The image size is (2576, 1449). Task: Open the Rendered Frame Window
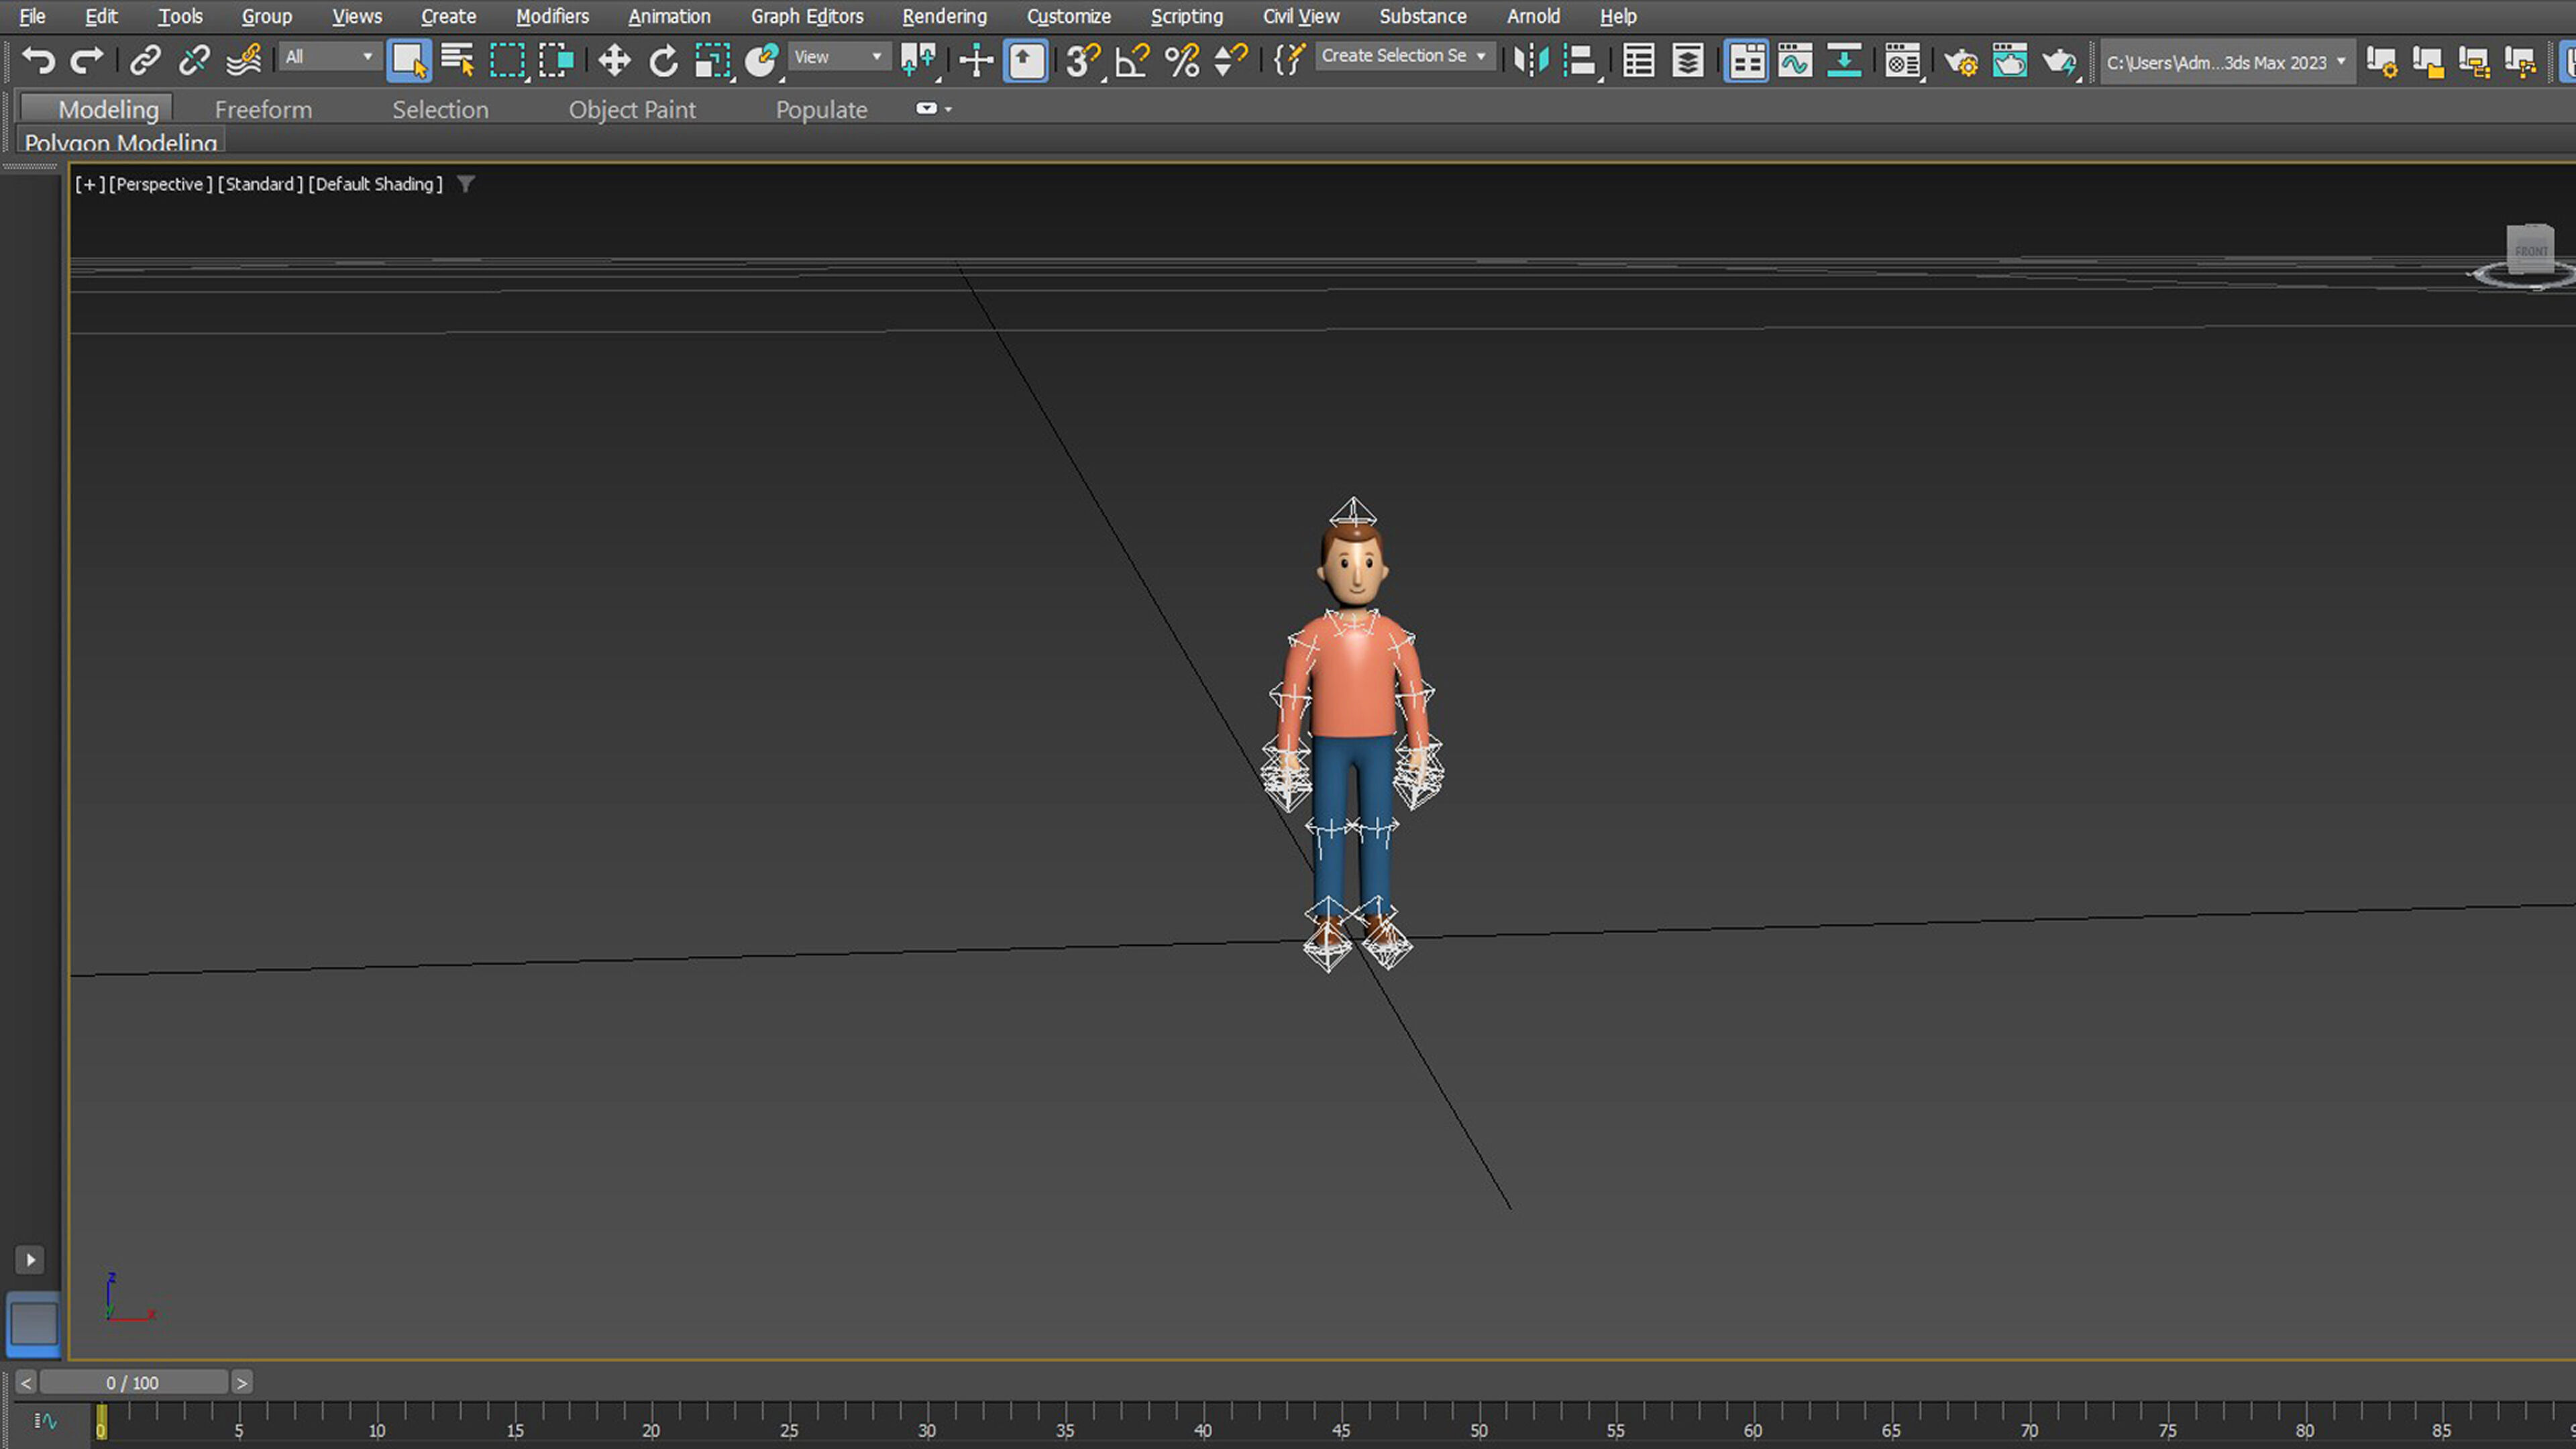(x=2010, y=61)
